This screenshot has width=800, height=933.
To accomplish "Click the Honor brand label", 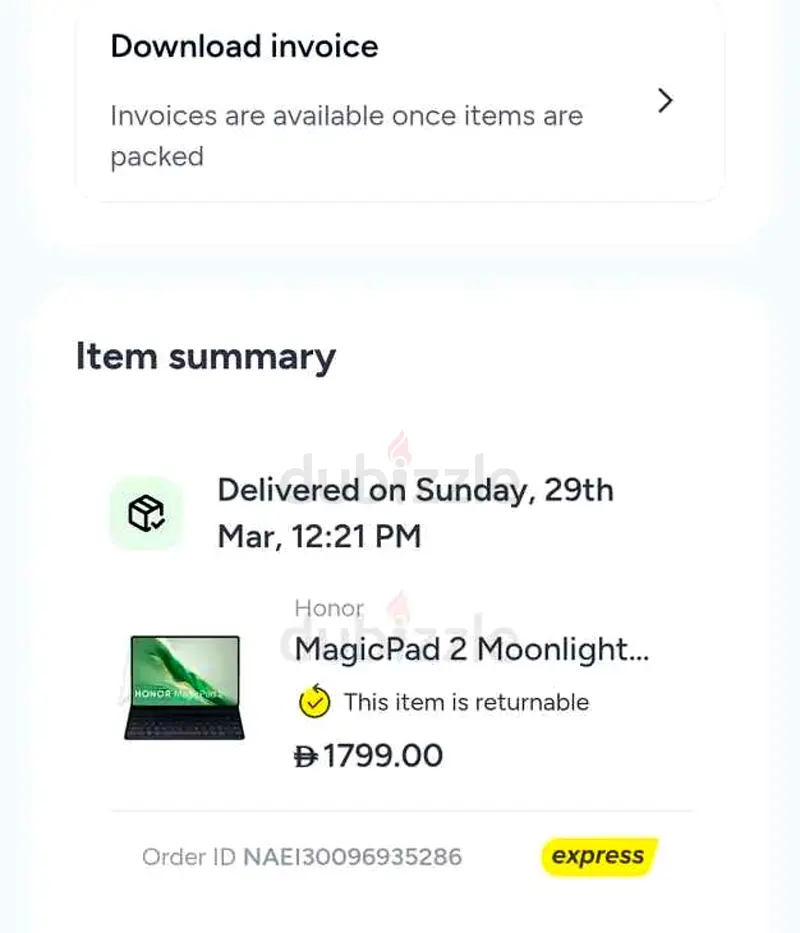I will pyautogui.click(x=329, y=608).
